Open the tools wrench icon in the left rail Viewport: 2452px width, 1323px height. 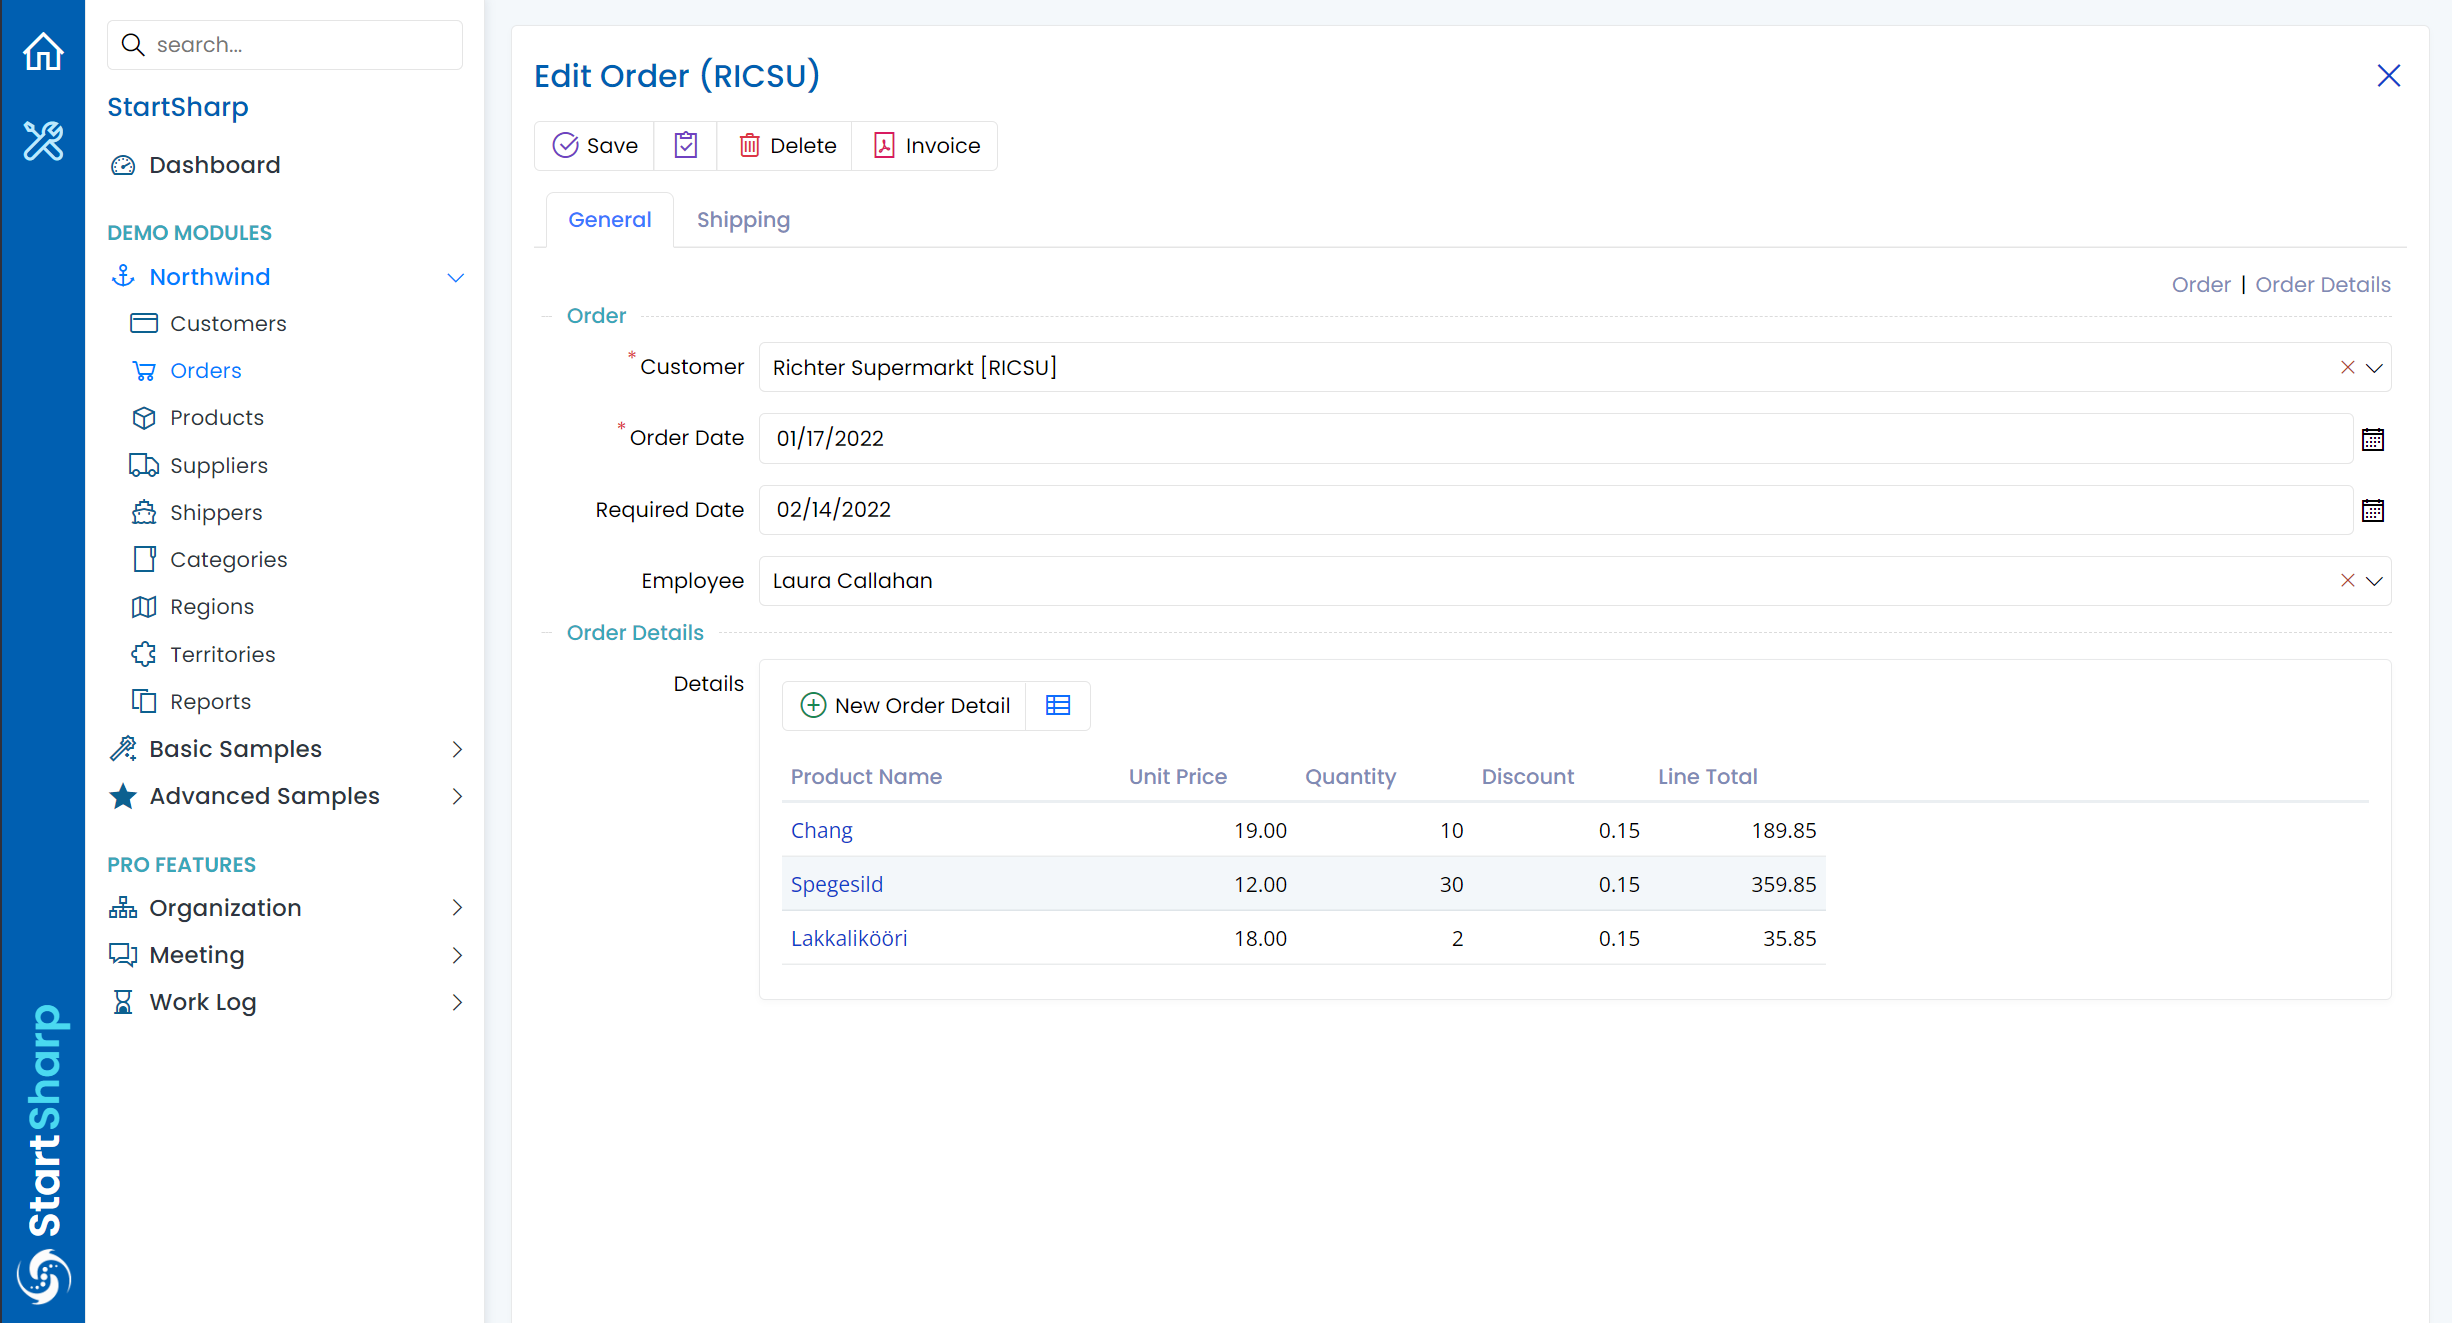coord(43,140)
